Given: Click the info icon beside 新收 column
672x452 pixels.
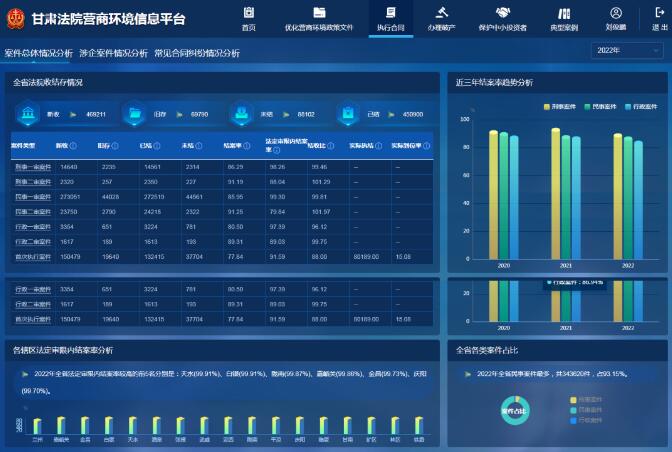Looking at the screenshot, I should 75,146.
